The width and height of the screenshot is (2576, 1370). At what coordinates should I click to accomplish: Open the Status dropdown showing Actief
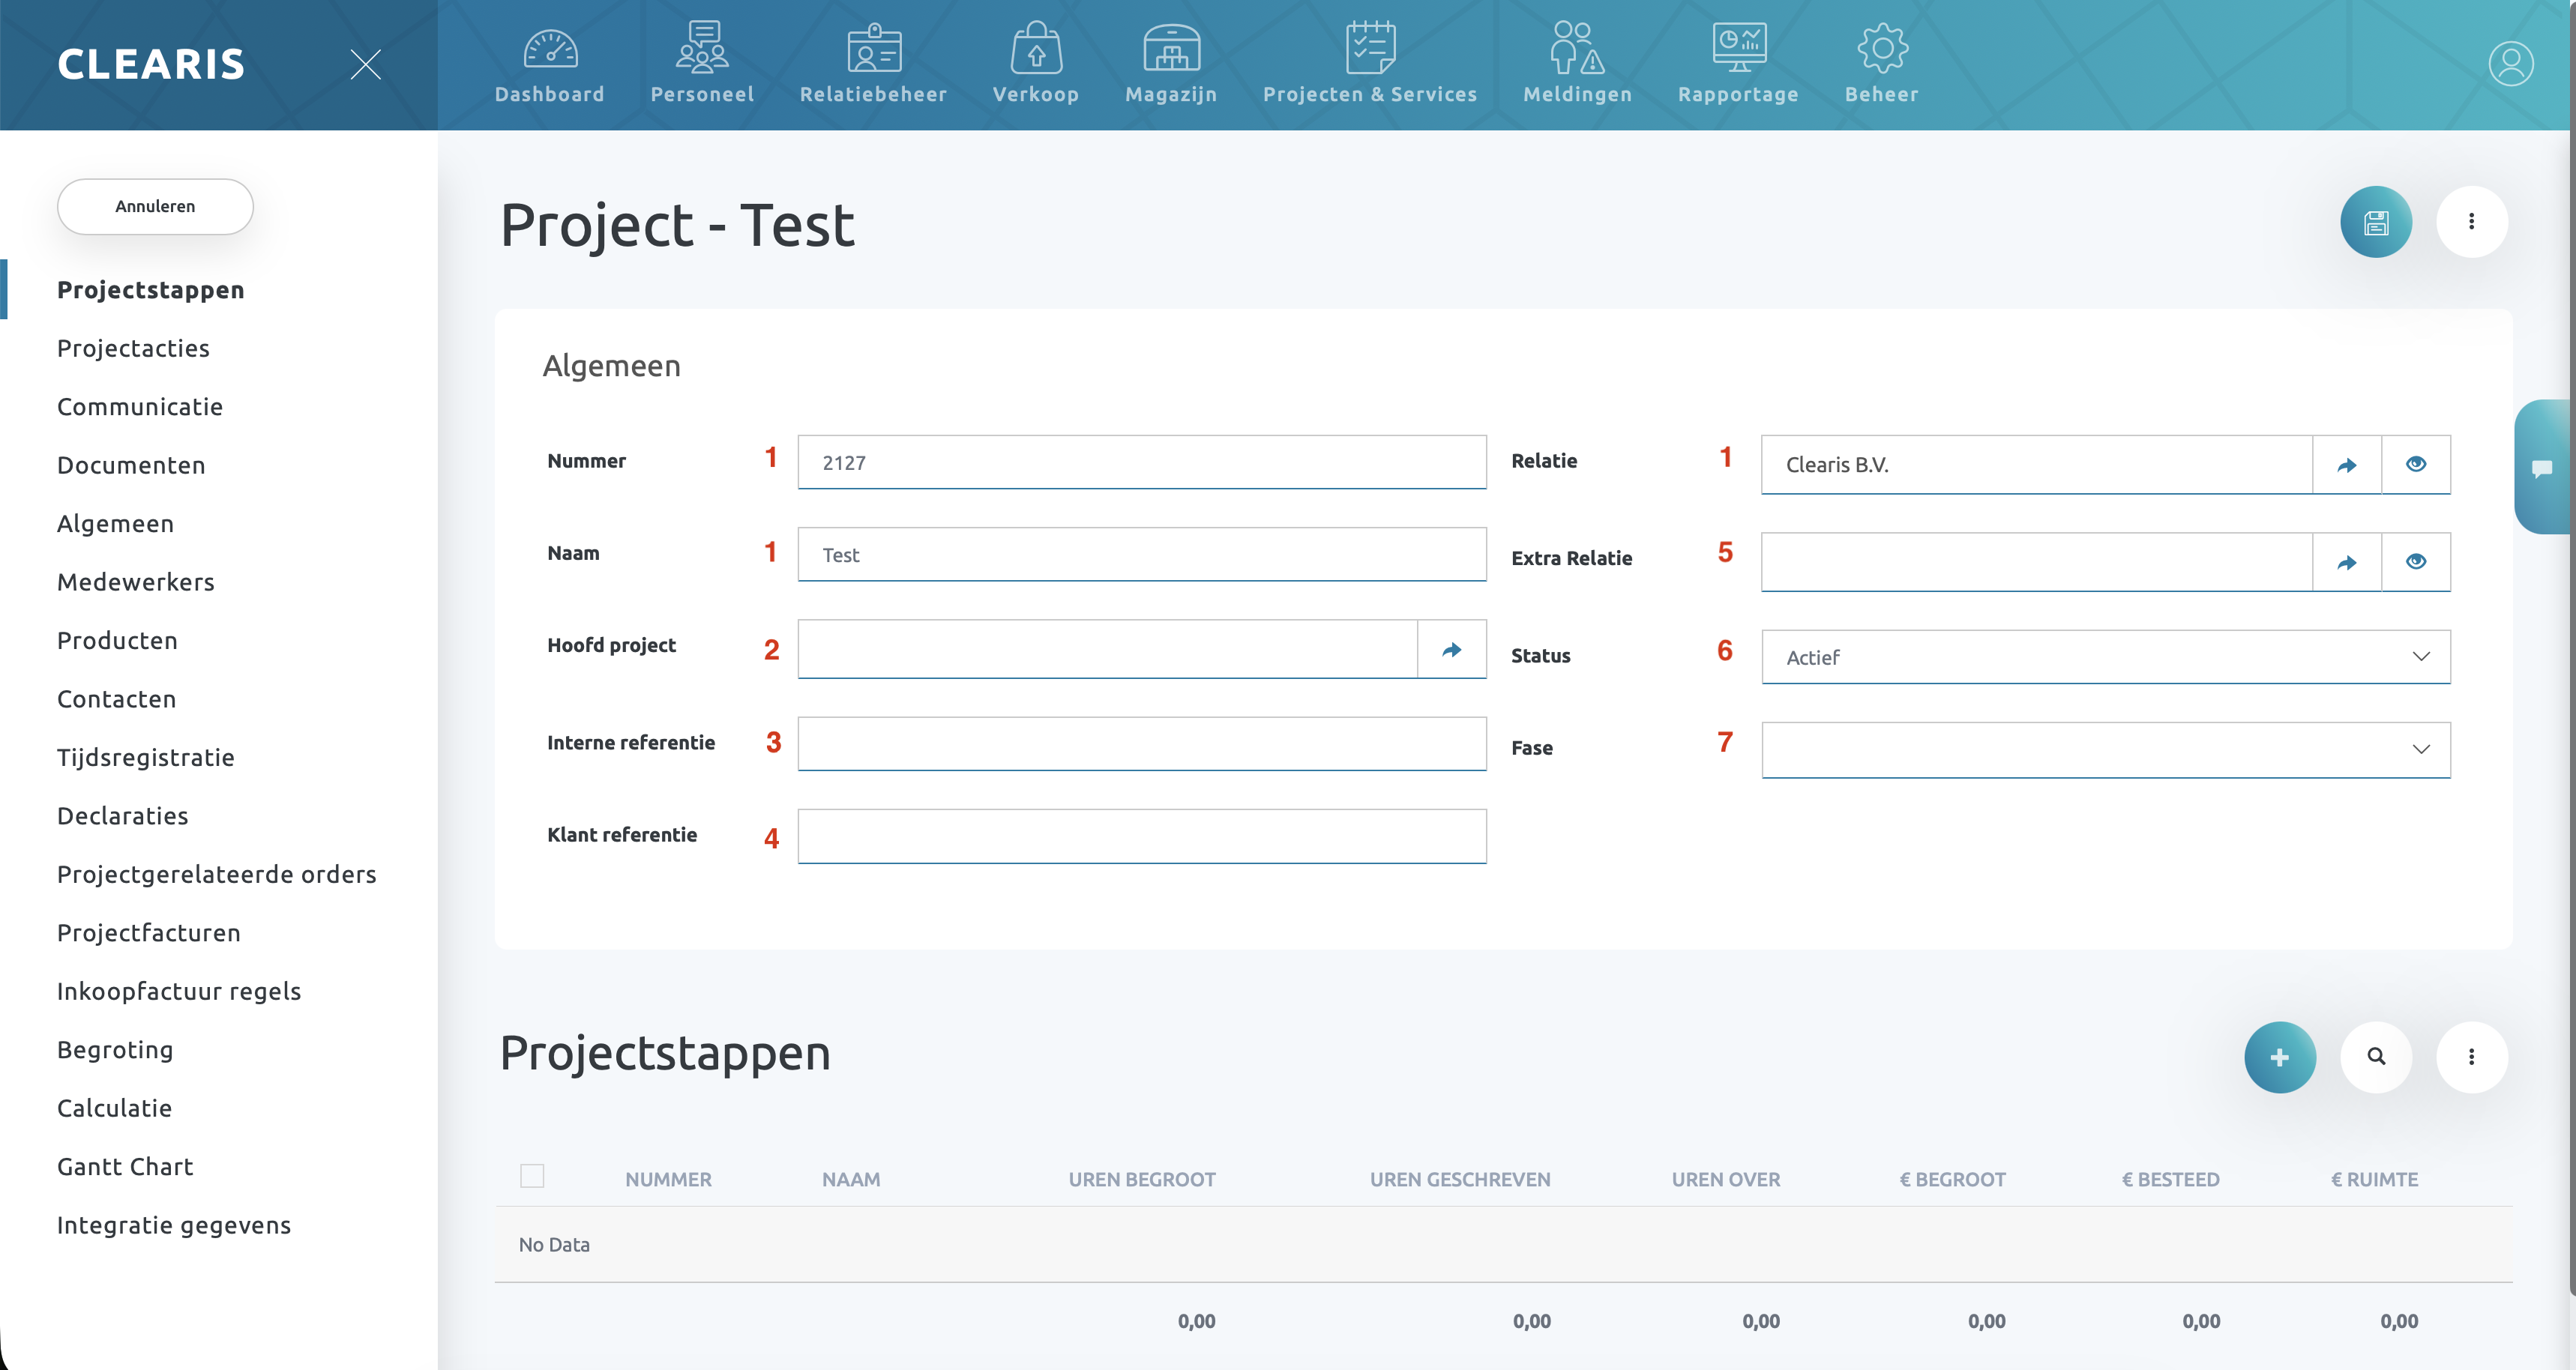[2421, 656]
